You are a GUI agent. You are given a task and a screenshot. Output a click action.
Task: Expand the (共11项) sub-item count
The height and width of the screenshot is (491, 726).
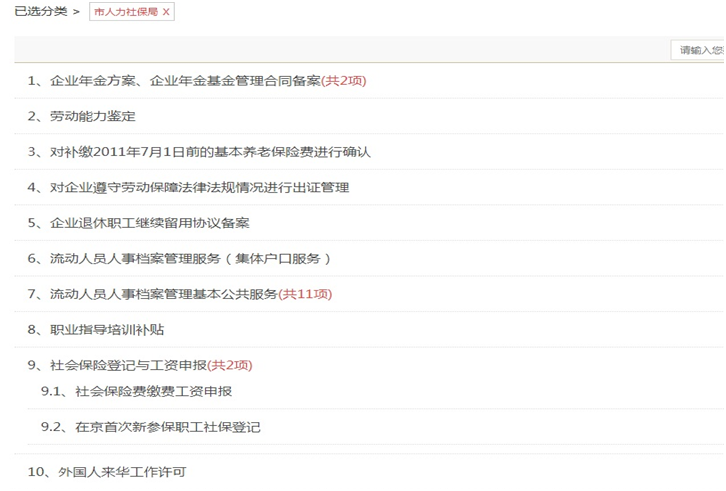tap(305, 294)
